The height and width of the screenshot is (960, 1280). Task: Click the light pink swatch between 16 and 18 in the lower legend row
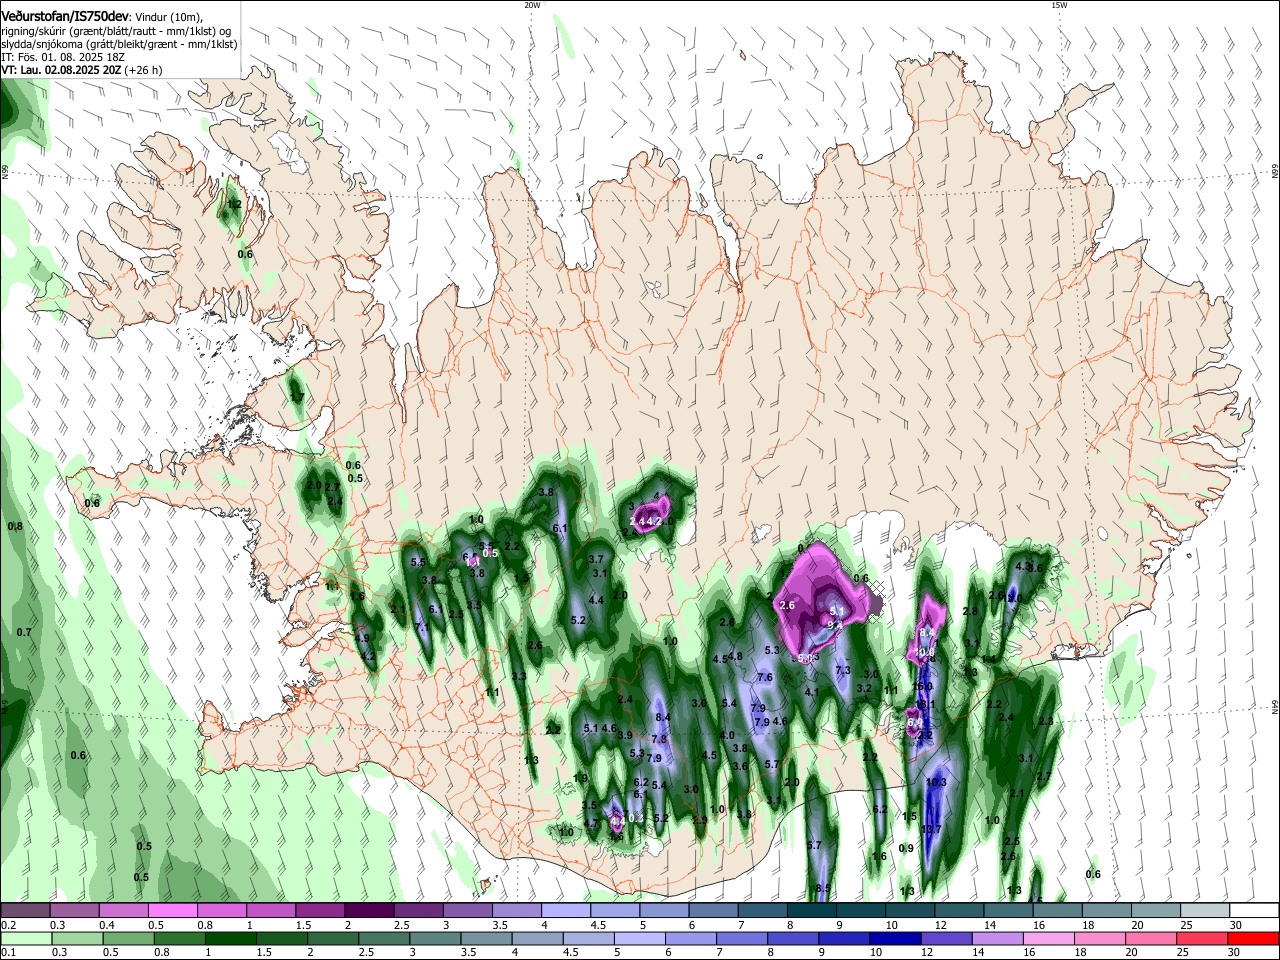click(1049, 938)
